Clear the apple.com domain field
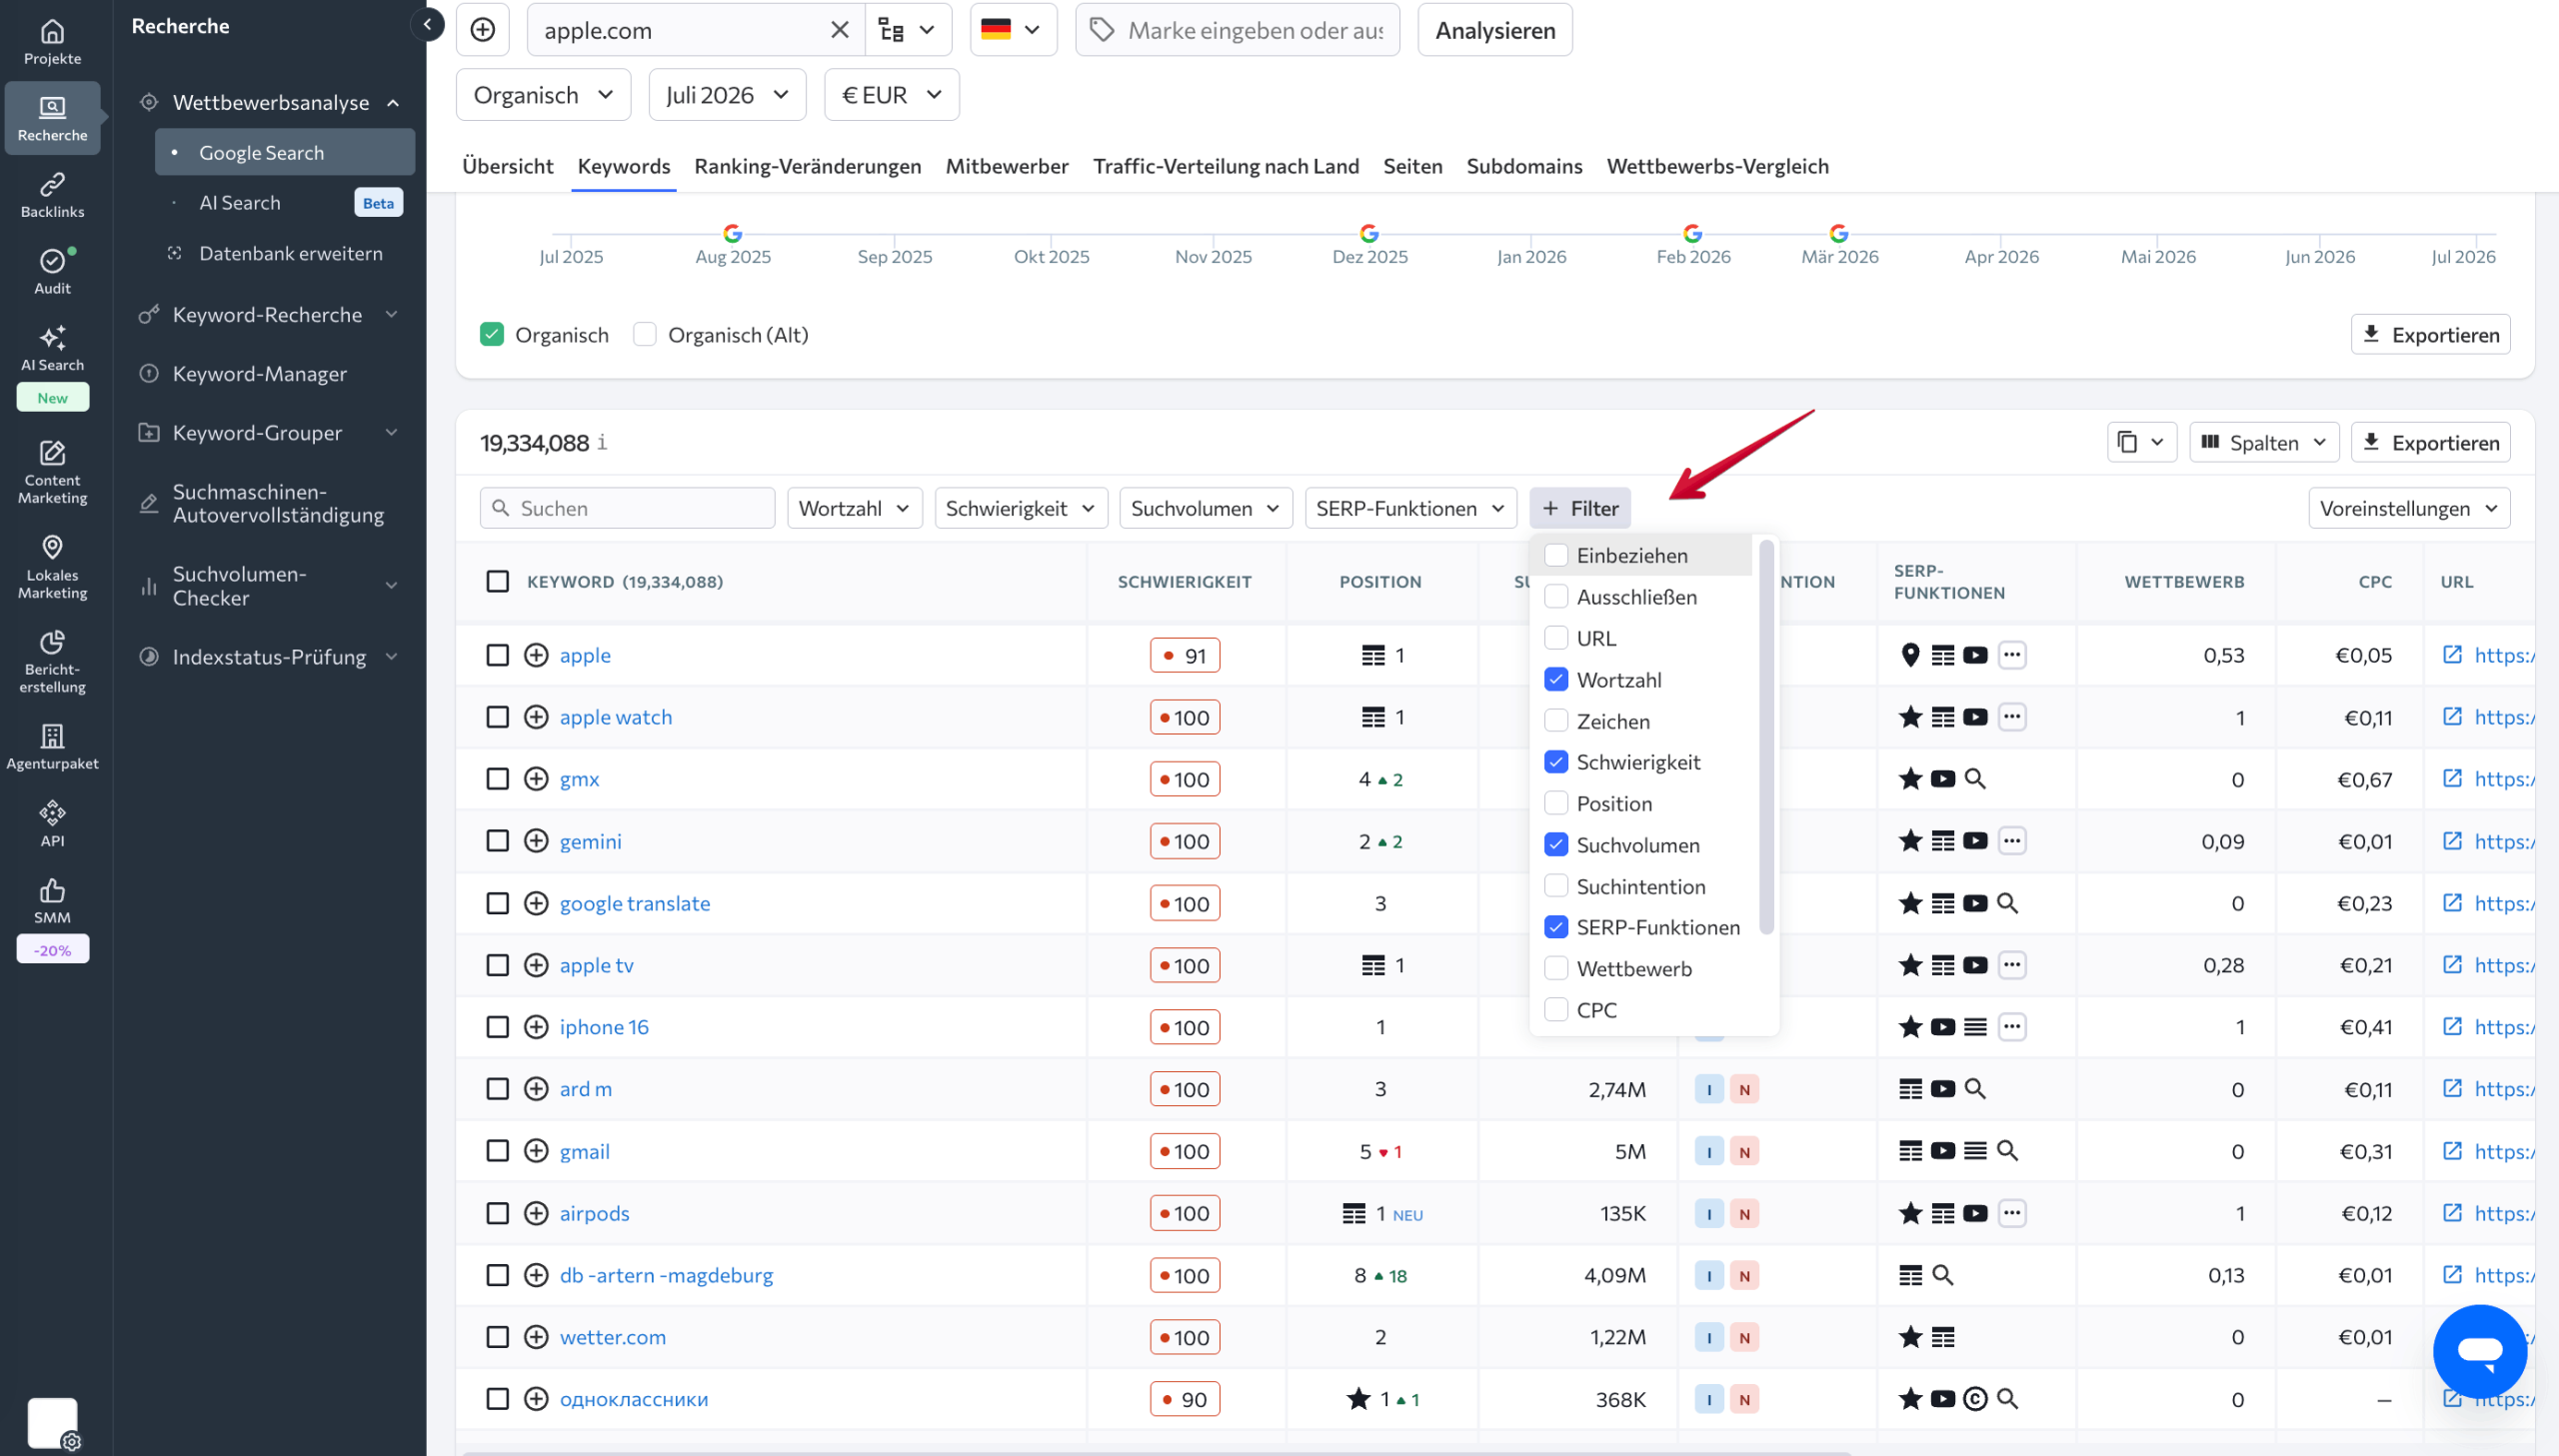The width and height of the screenshot is (2559, 1456). click(x=840, y=30)
